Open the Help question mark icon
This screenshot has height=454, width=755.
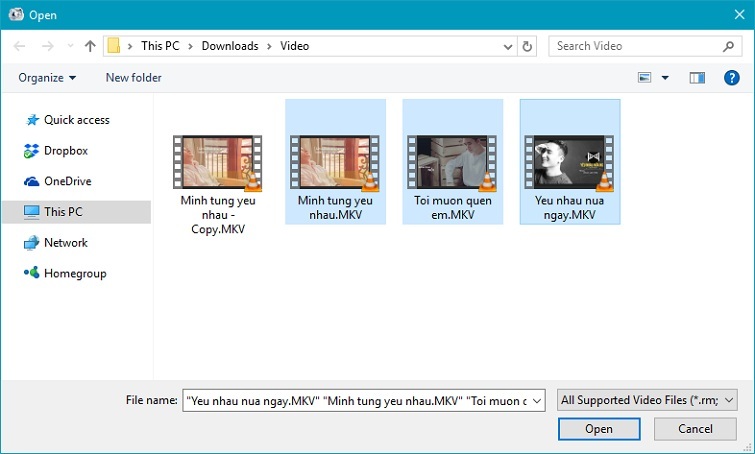731,77
